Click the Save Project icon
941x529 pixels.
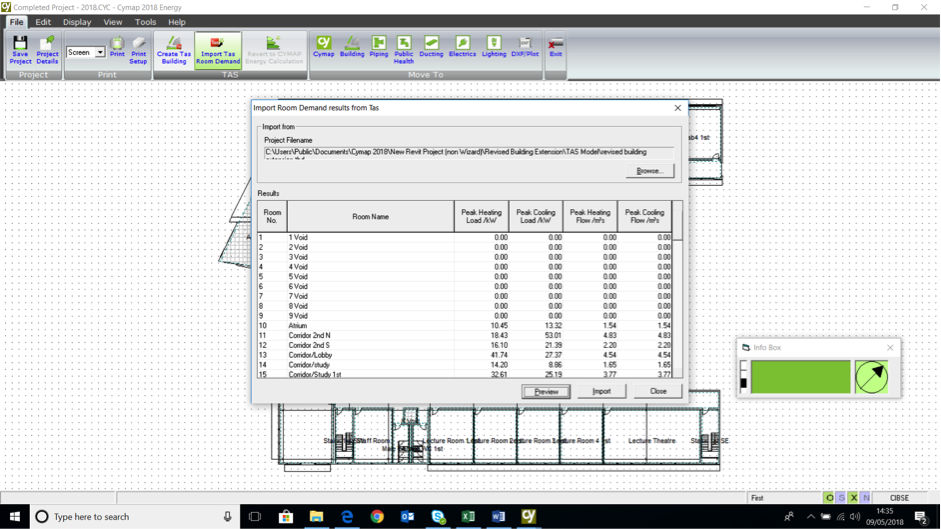pyautogui.click(x=20, y=50)
